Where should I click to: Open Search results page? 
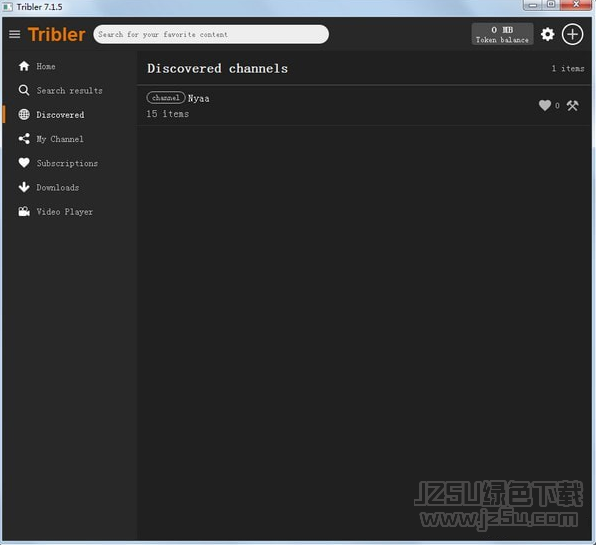pos(70,90)
